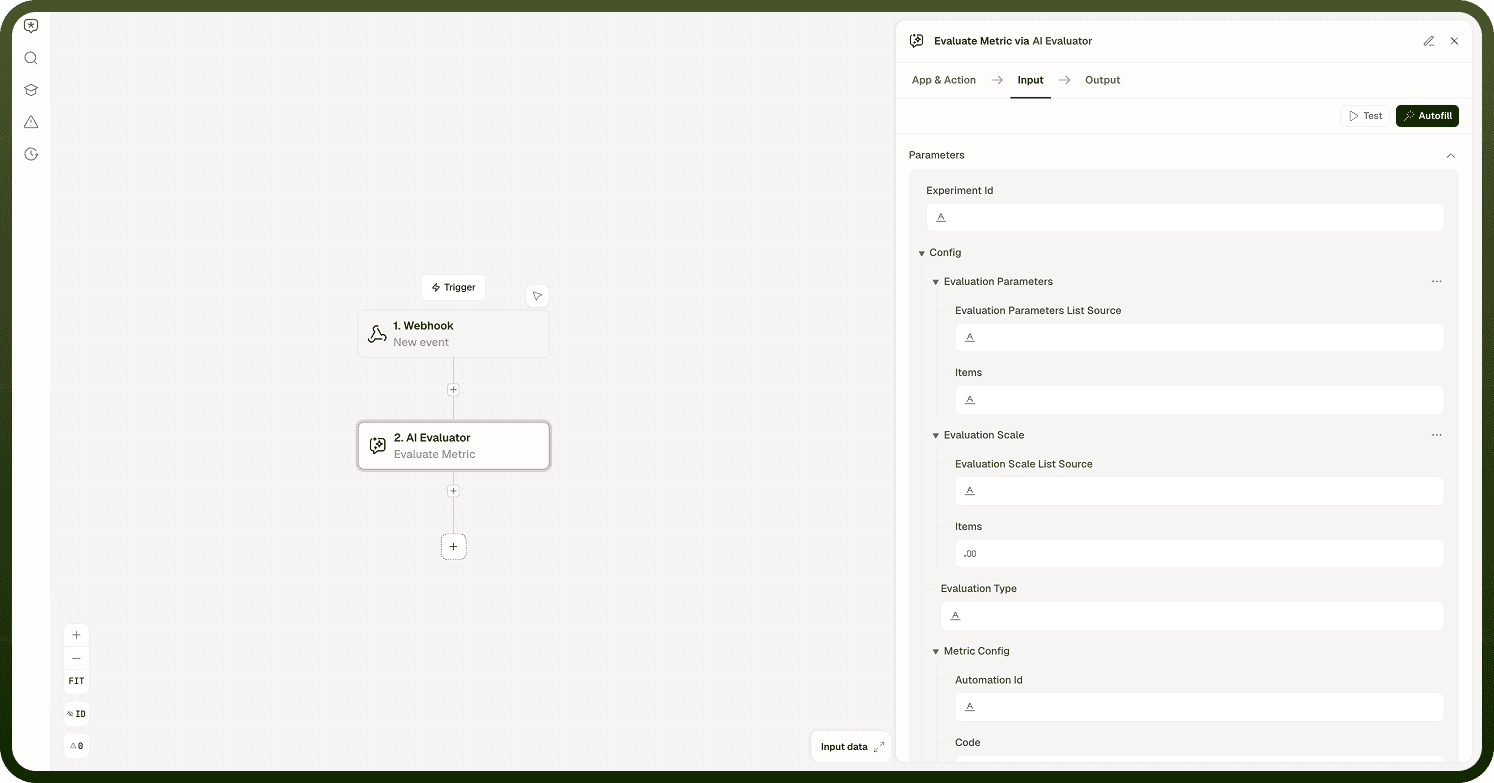Open the more options menu for Evaluation Parameters
The image size is (1494, 783).
pos(1437,282)
